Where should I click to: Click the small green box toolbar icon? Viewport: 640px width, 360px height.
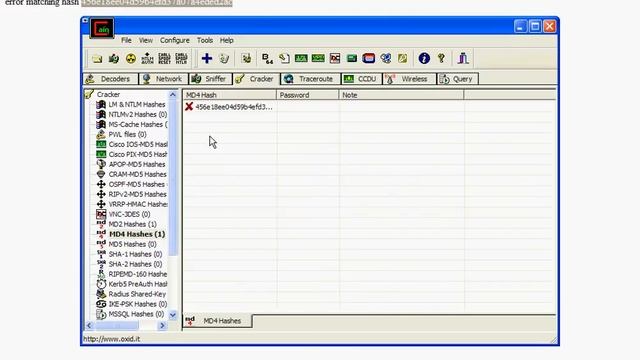click(x=352, y=59)
